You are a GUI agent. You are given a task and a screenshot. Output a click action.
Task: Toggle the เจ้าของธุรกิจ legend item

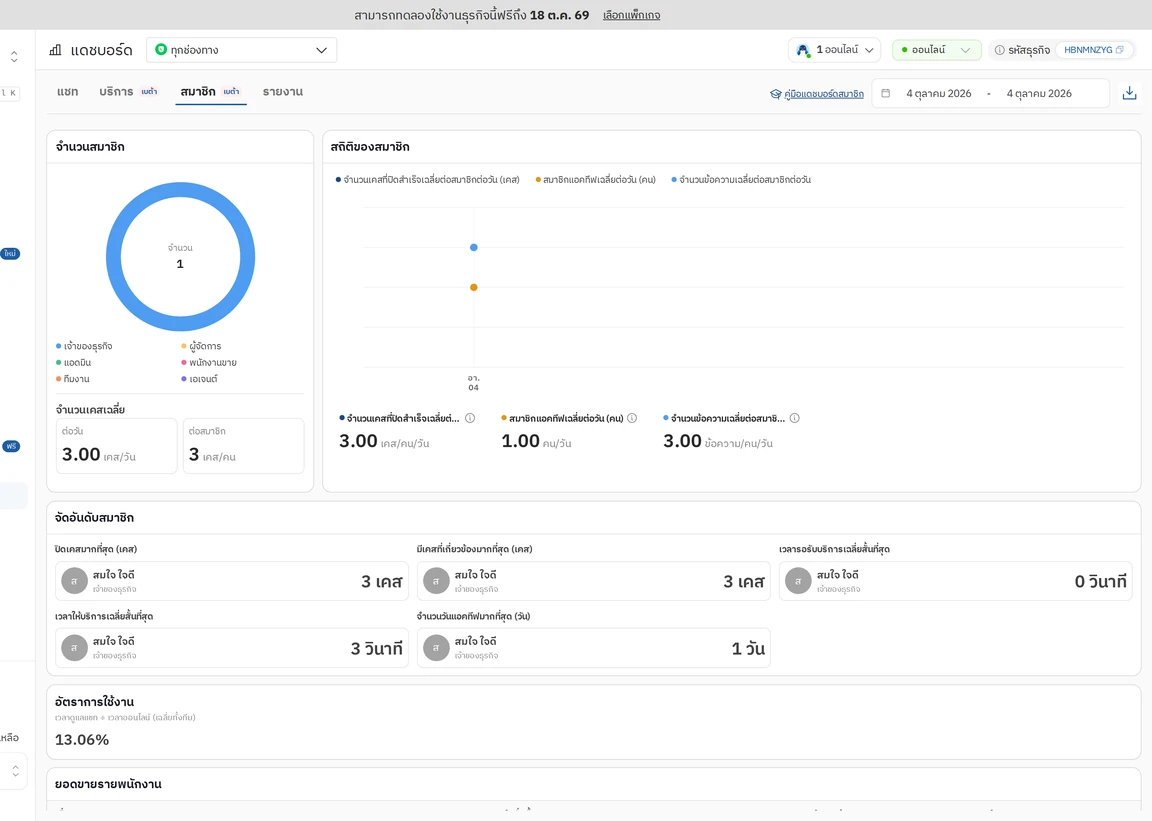84,346
